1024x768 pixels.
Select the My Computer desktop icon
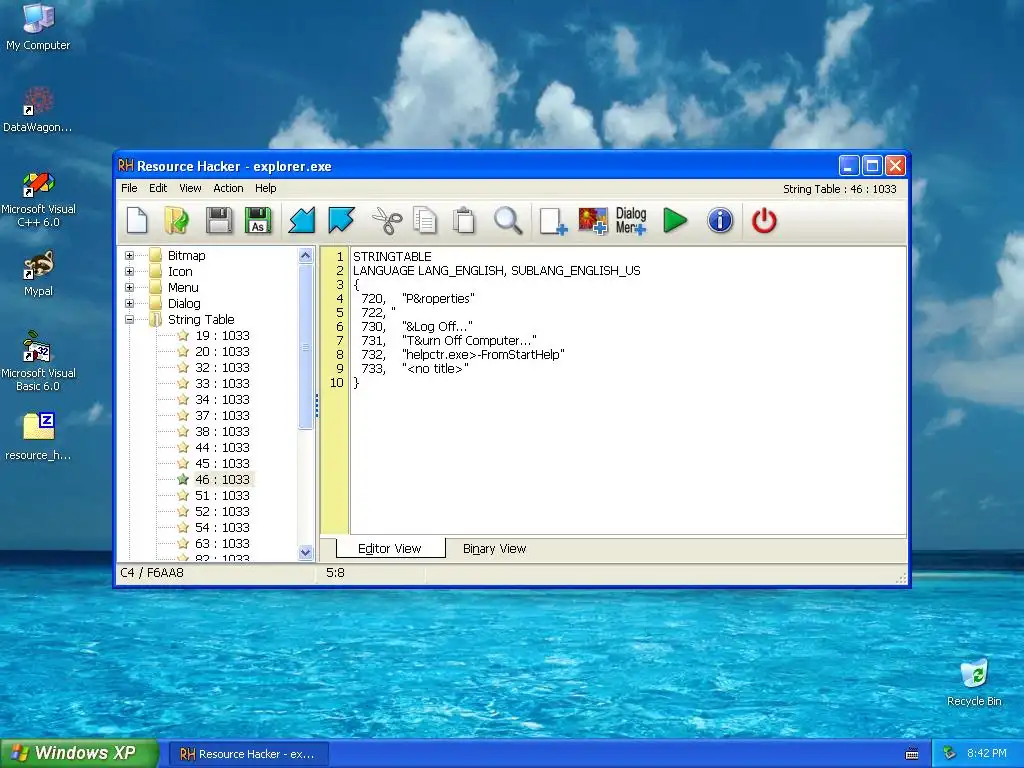(38, 27)
